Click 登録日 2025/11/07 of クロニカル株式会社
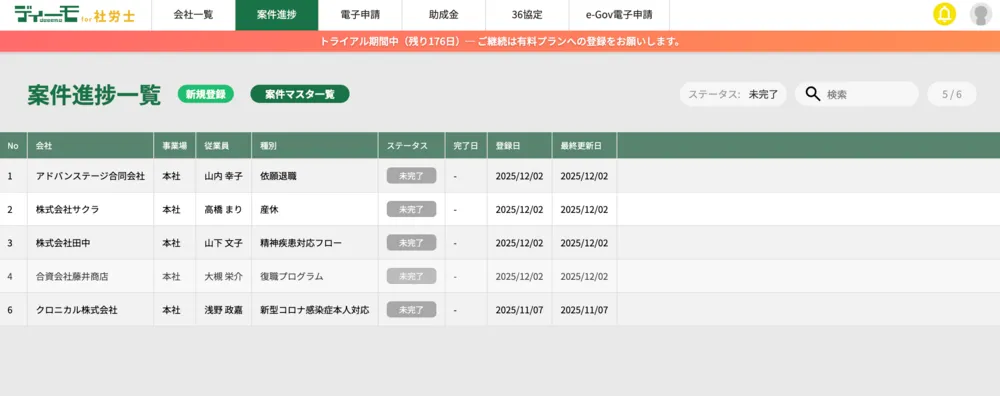Image resolution: width=1000 pixels, height=396 pixels. coord(519,310)
